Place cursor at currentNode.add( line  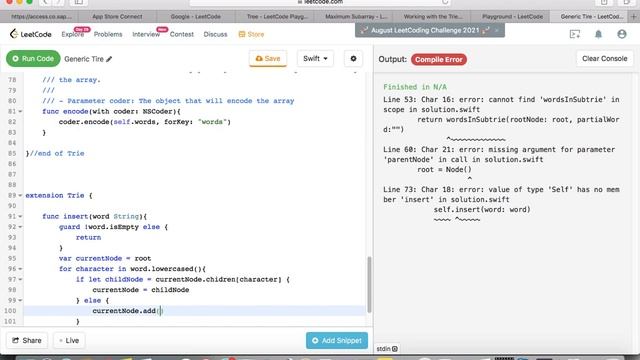point(194,311)
